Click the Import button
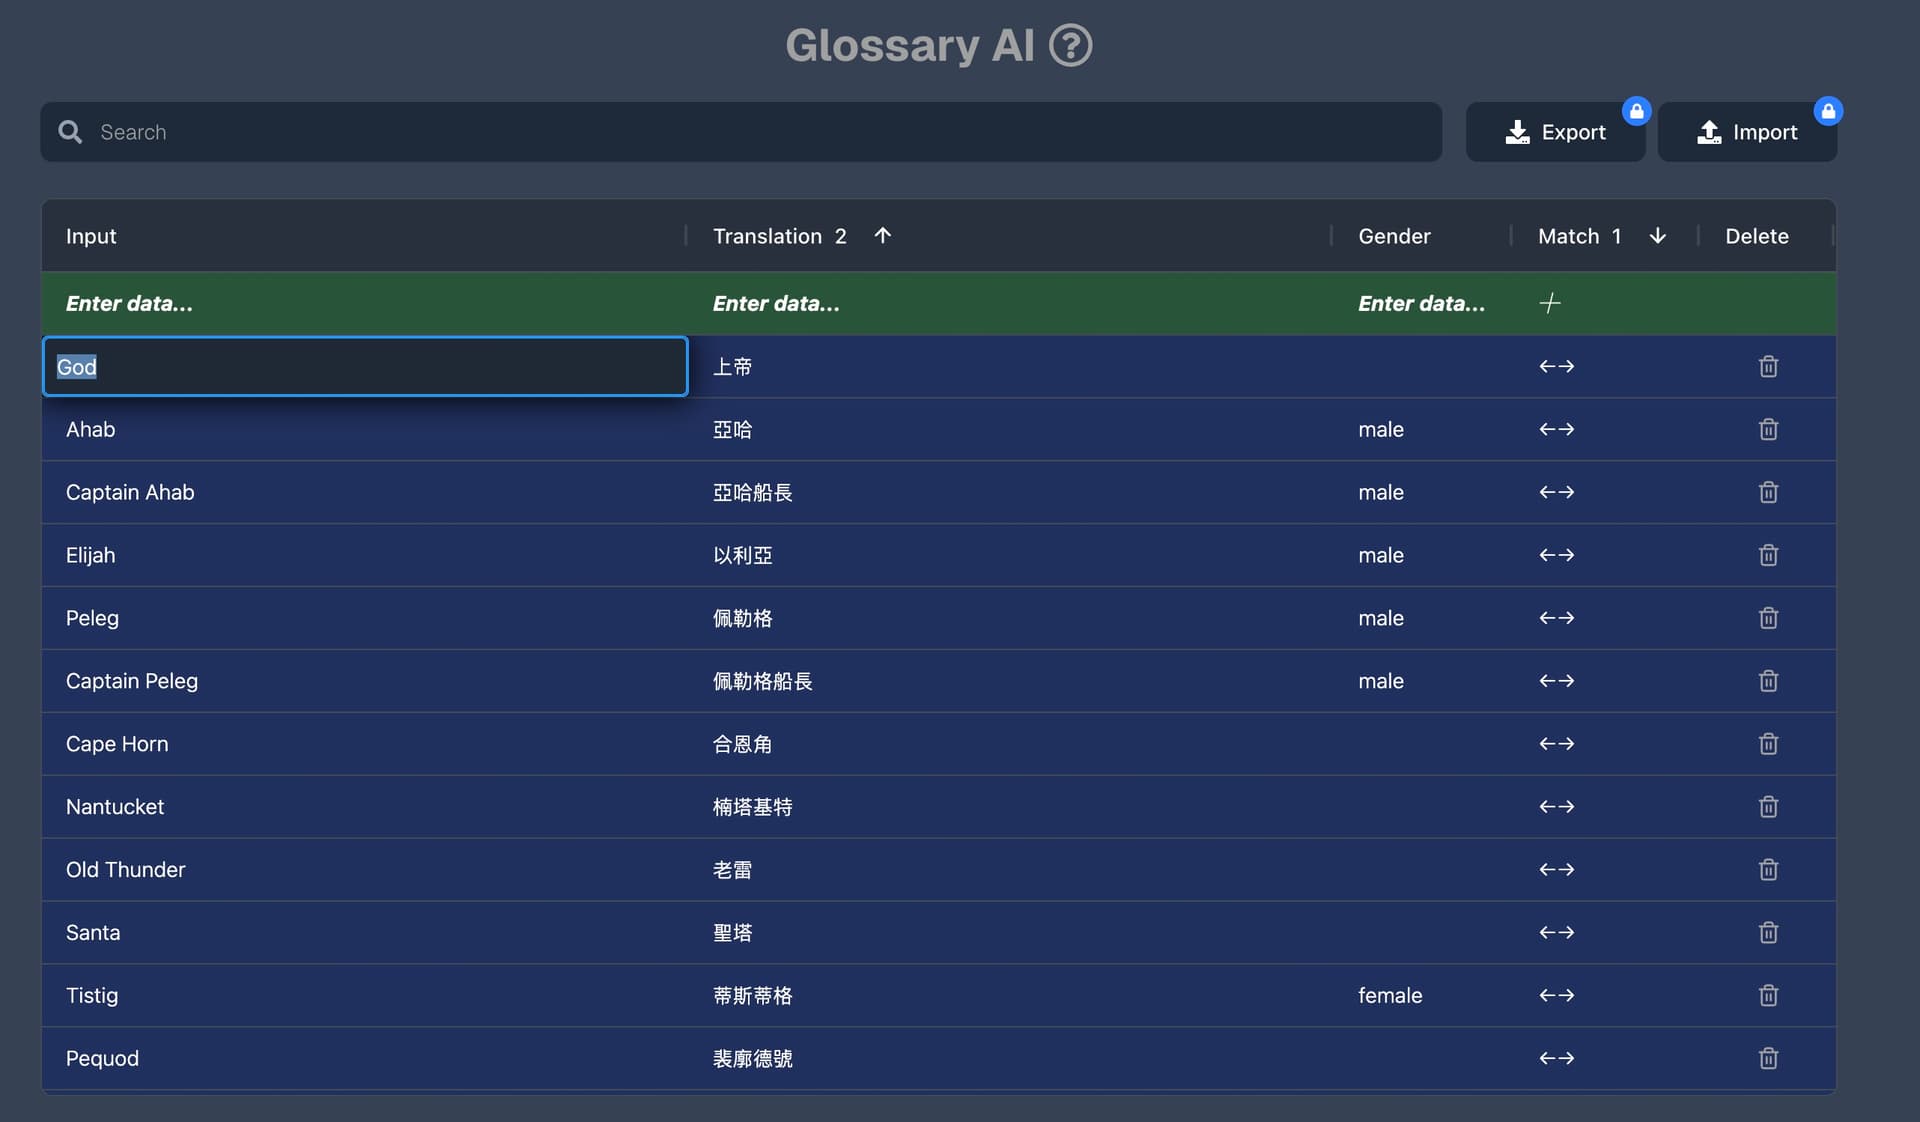Screen dimensions: 1920x1122 click(x=1747, y=131)
